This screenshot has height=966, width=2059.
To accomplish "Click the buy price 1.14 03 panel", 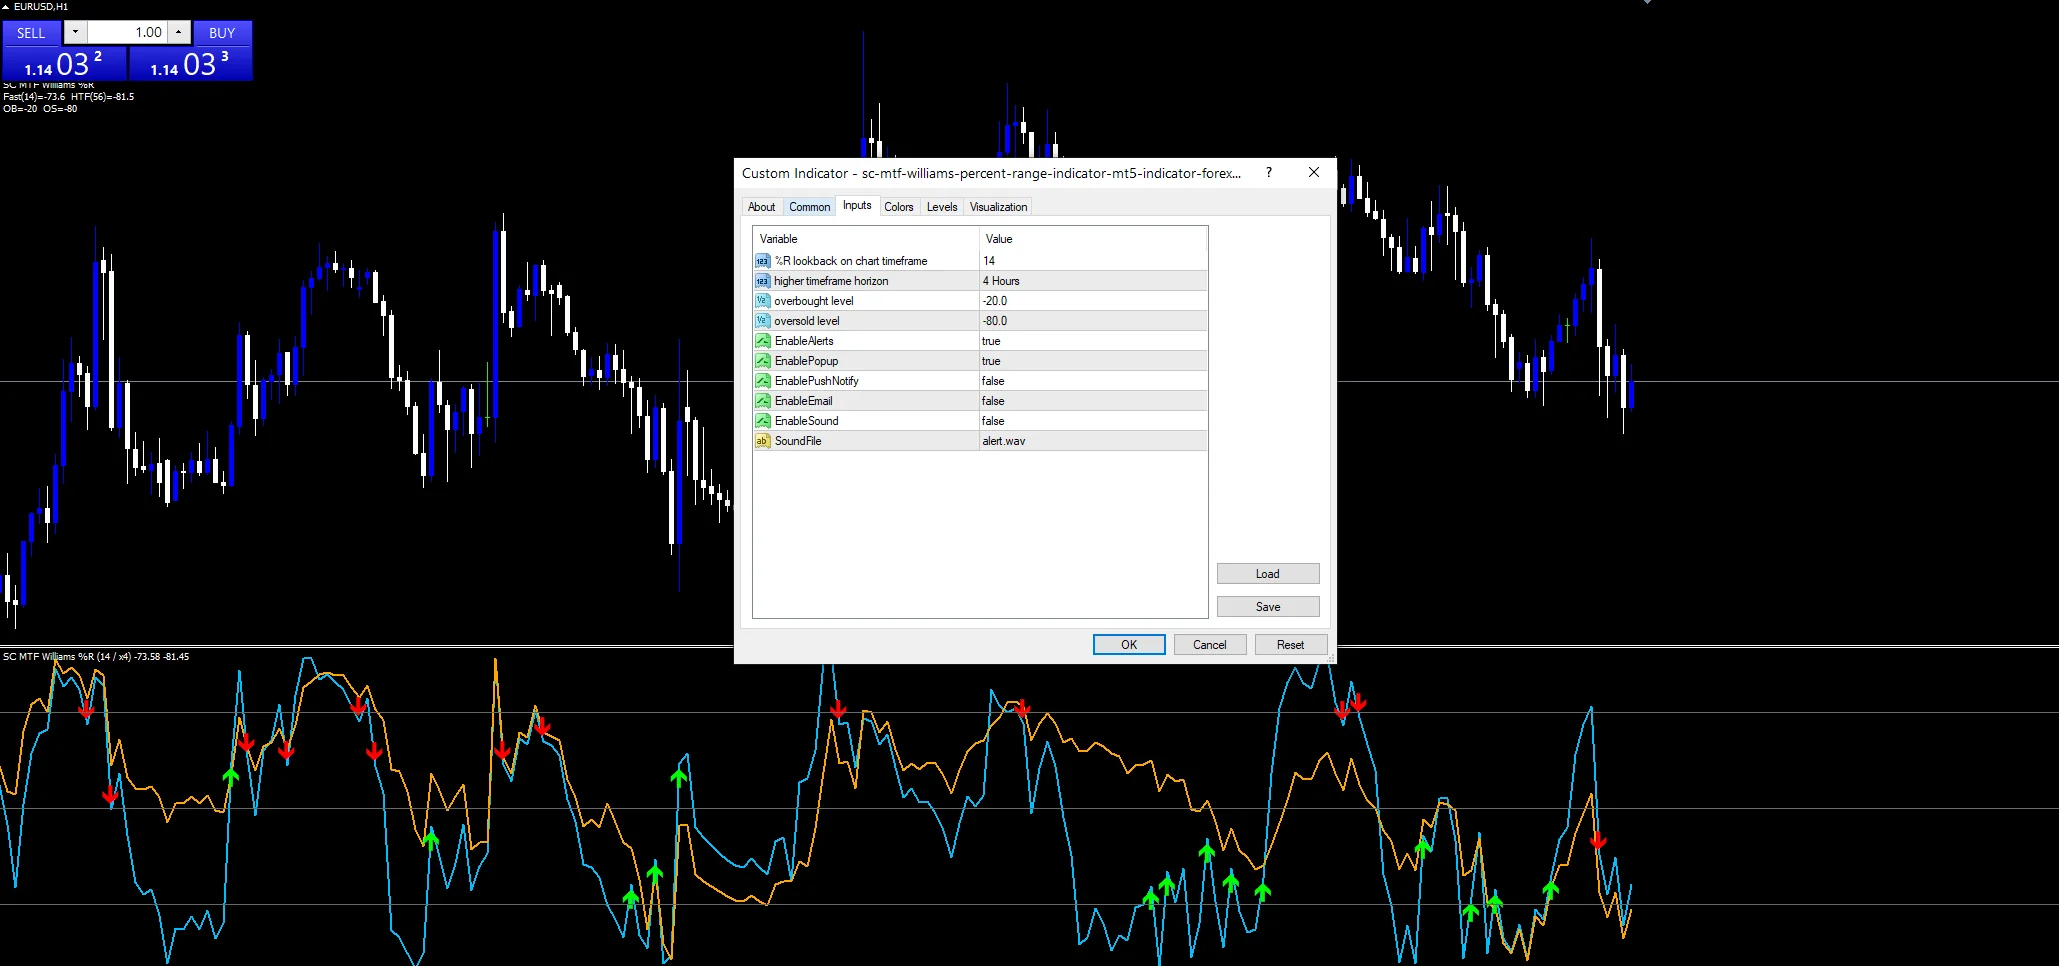I will [x=190, y=64].
